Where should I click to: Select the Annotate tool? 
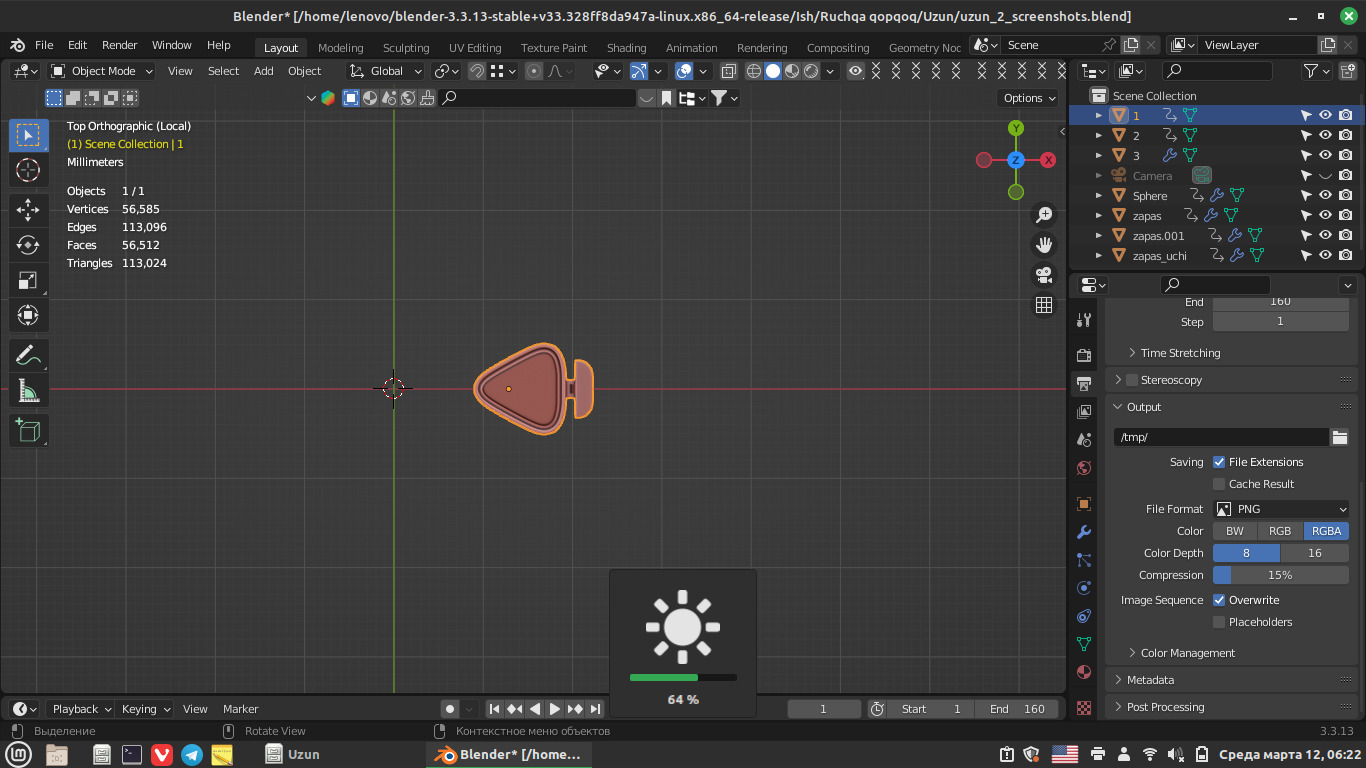point(28,356)
